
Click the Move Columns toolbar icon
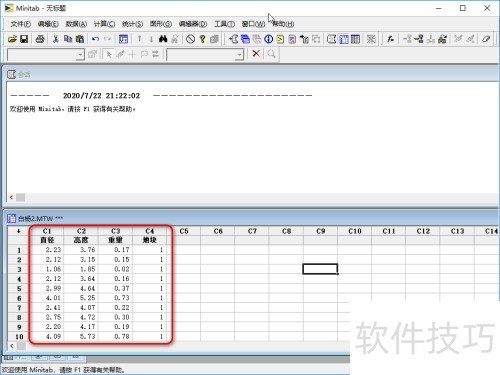pyautogui.click(x=442, y=39)
